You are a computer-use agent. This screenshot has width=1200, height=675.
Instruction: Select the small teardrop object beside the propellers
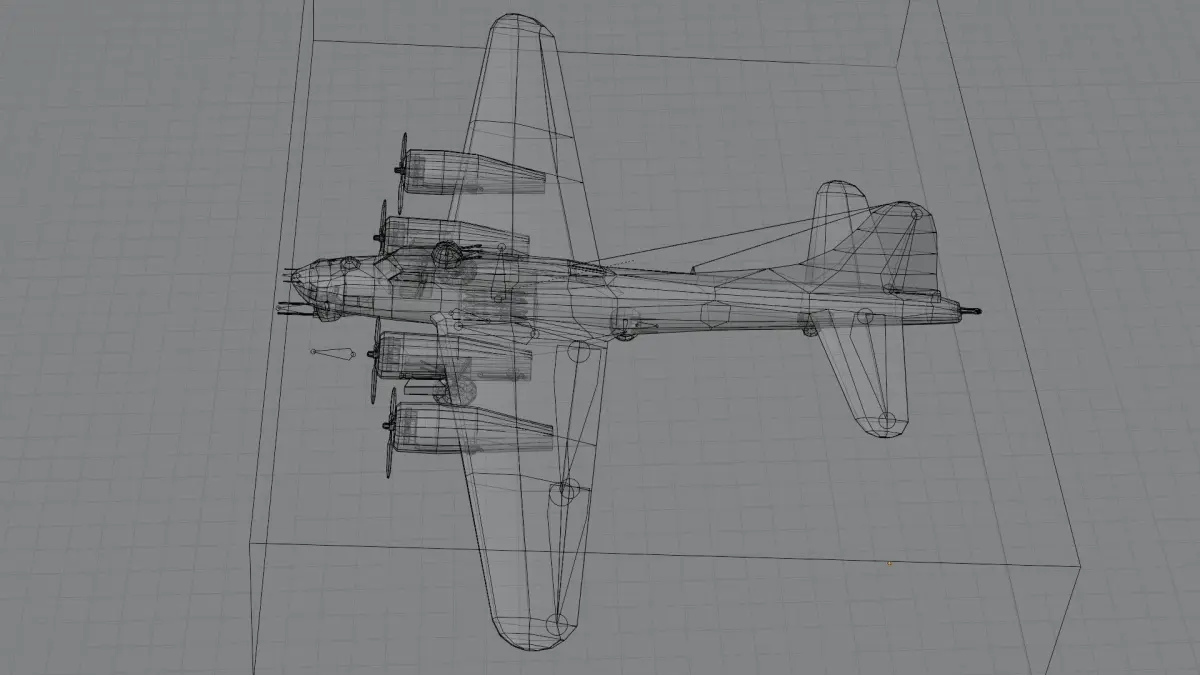(333, 351)
